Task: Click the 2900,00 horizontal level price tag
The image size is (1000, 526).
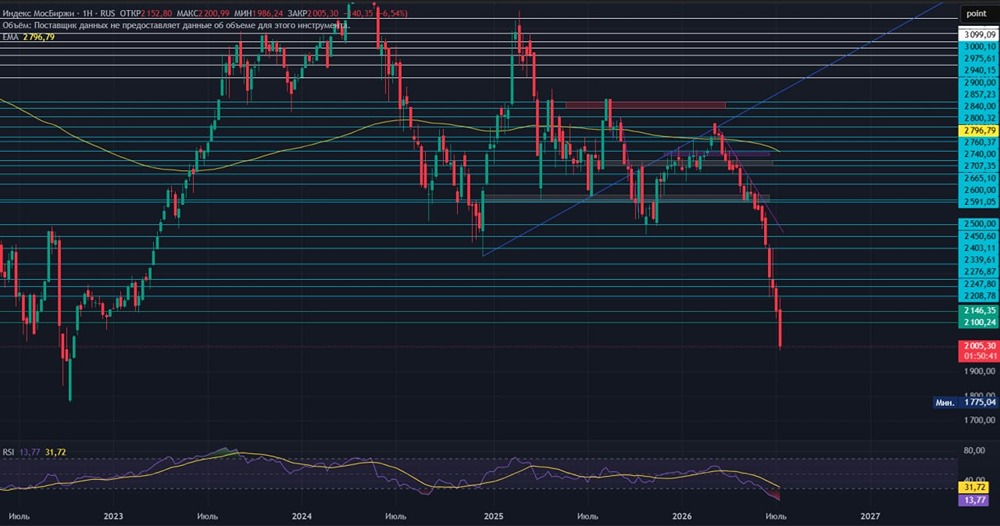Action: (979, 83)
